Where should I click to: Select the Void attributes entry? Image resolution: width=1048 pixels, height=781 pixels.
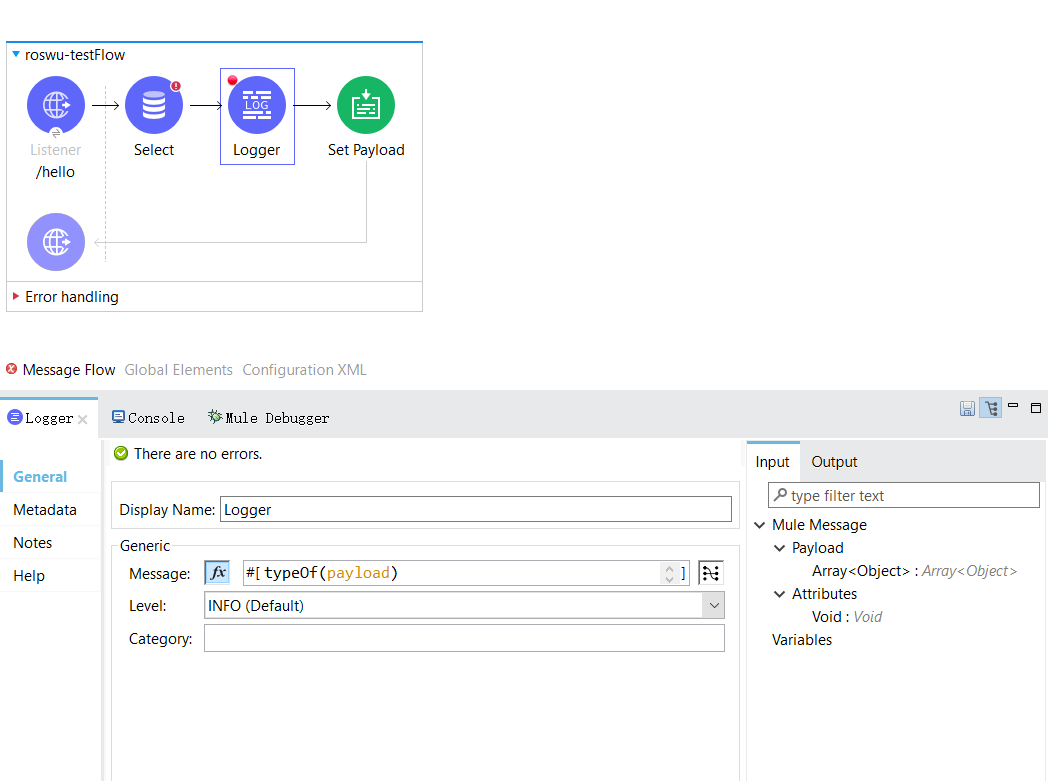tap(847, 617)
